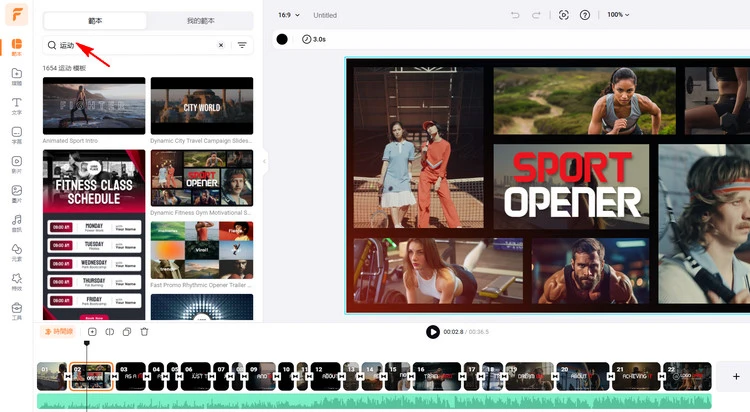Toggle the timeline (時間線) mode button
The image size is (750, 412).
[x=58, y=331]
